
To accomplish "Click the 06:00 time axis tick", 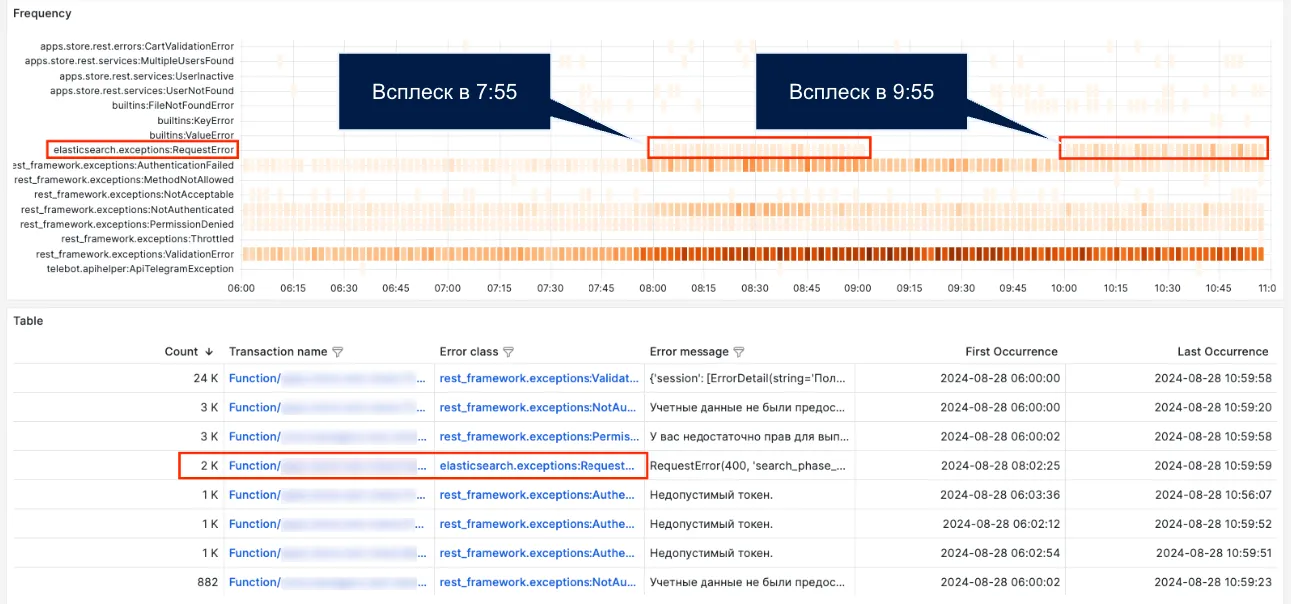I will click(242, 288).
